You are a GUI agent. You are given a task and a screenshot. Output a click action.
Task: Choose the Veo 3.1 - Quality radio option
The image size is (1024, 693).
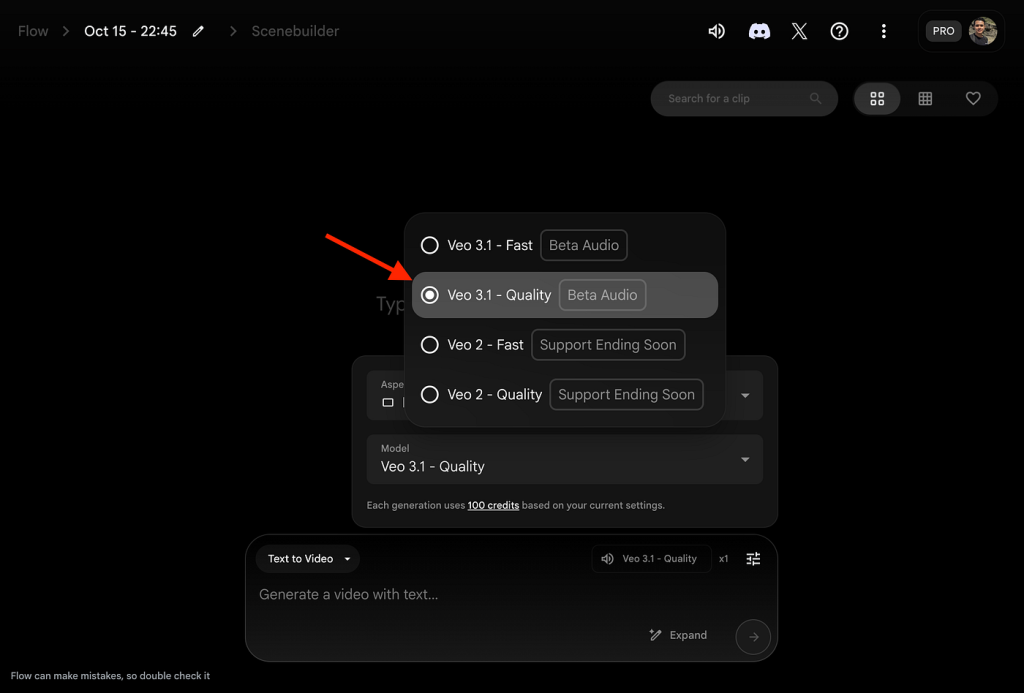point(430,295)
